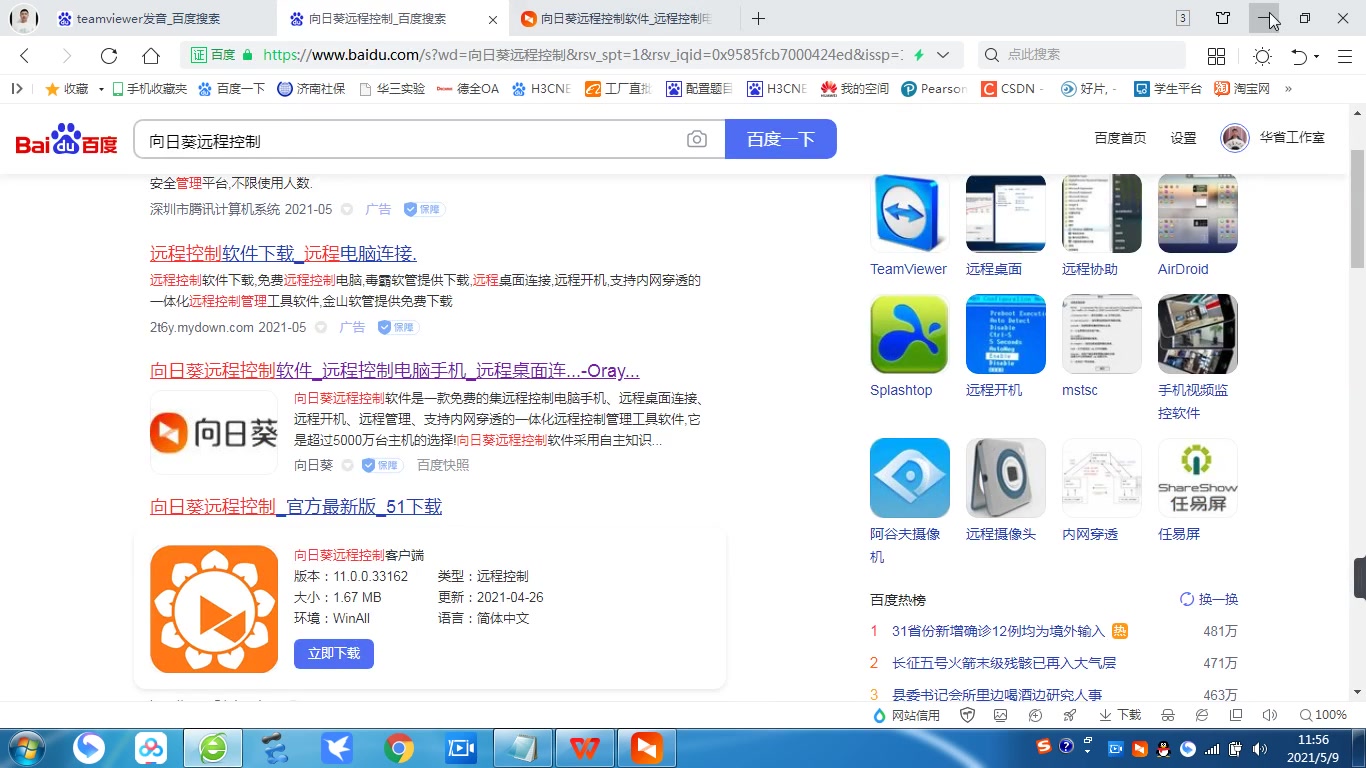This screenshot has width=1366, height=768.
Task: Go back using the browser back arrow
Action: [25, 56]
